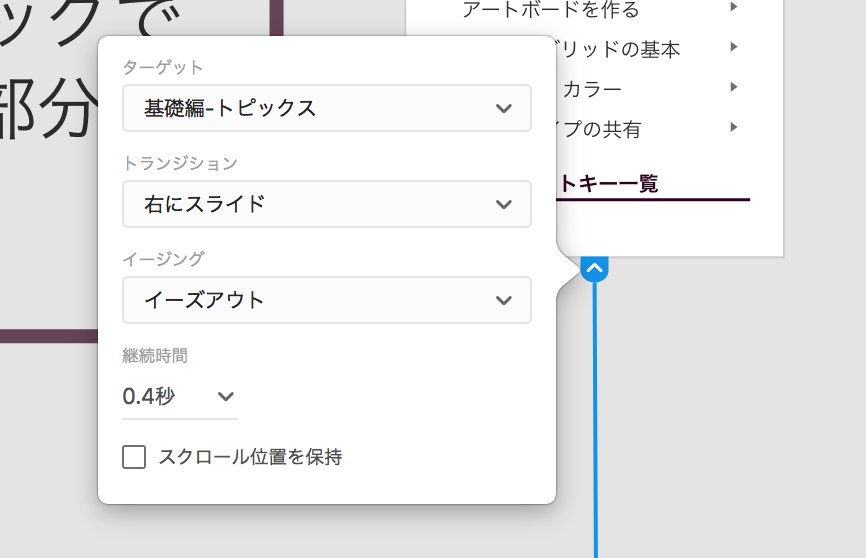The image size is (866, 558).
Task: Click the ターゲット field label
Action: click(163, 67)
